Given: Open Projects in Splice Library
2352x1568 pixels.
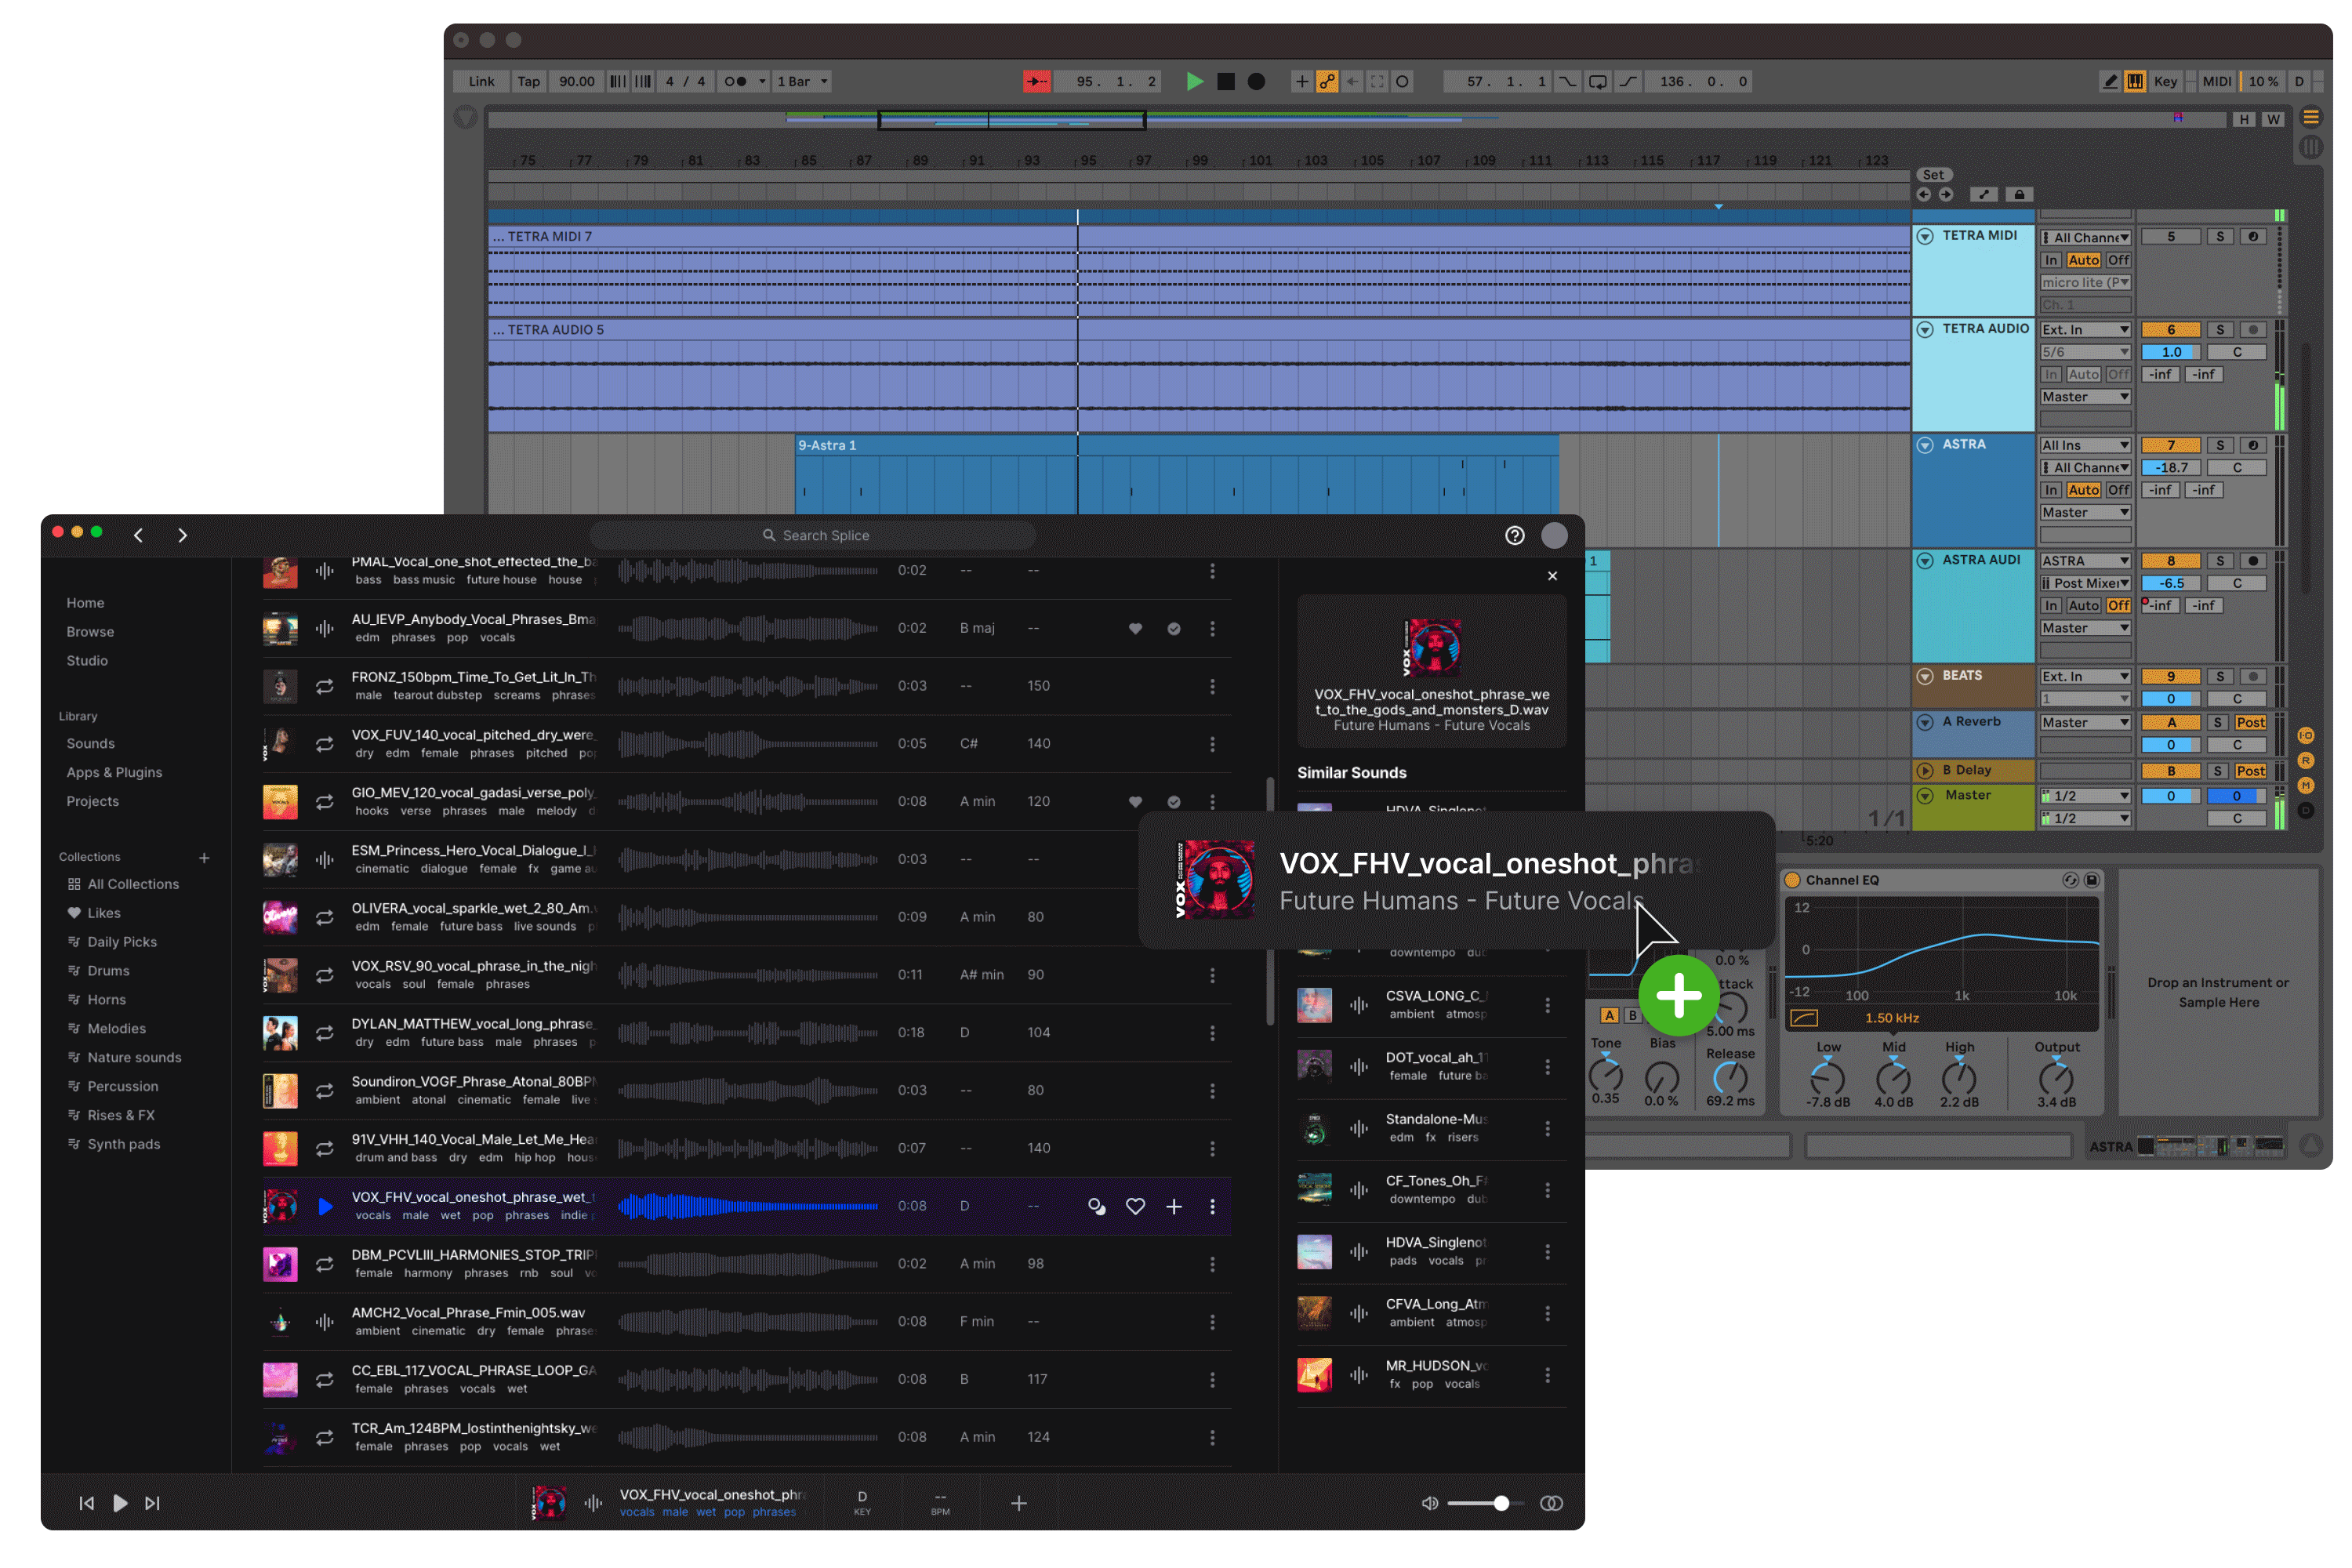Looking at the screenshot, I should tap(92, 802).
